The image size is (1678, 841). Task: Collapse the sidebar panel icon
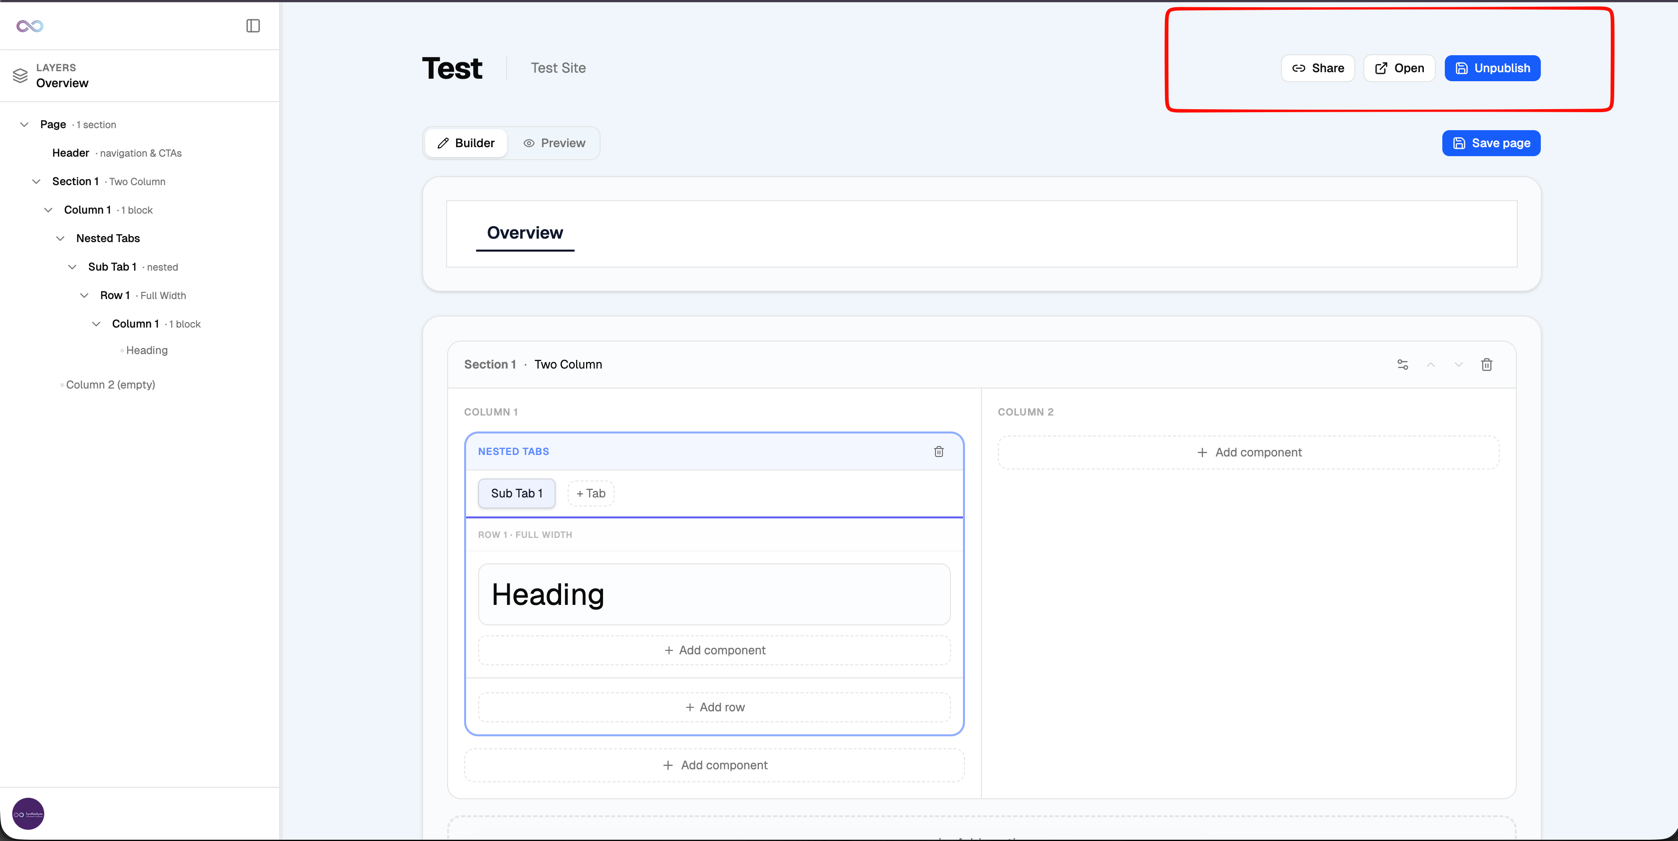(253, 26)
